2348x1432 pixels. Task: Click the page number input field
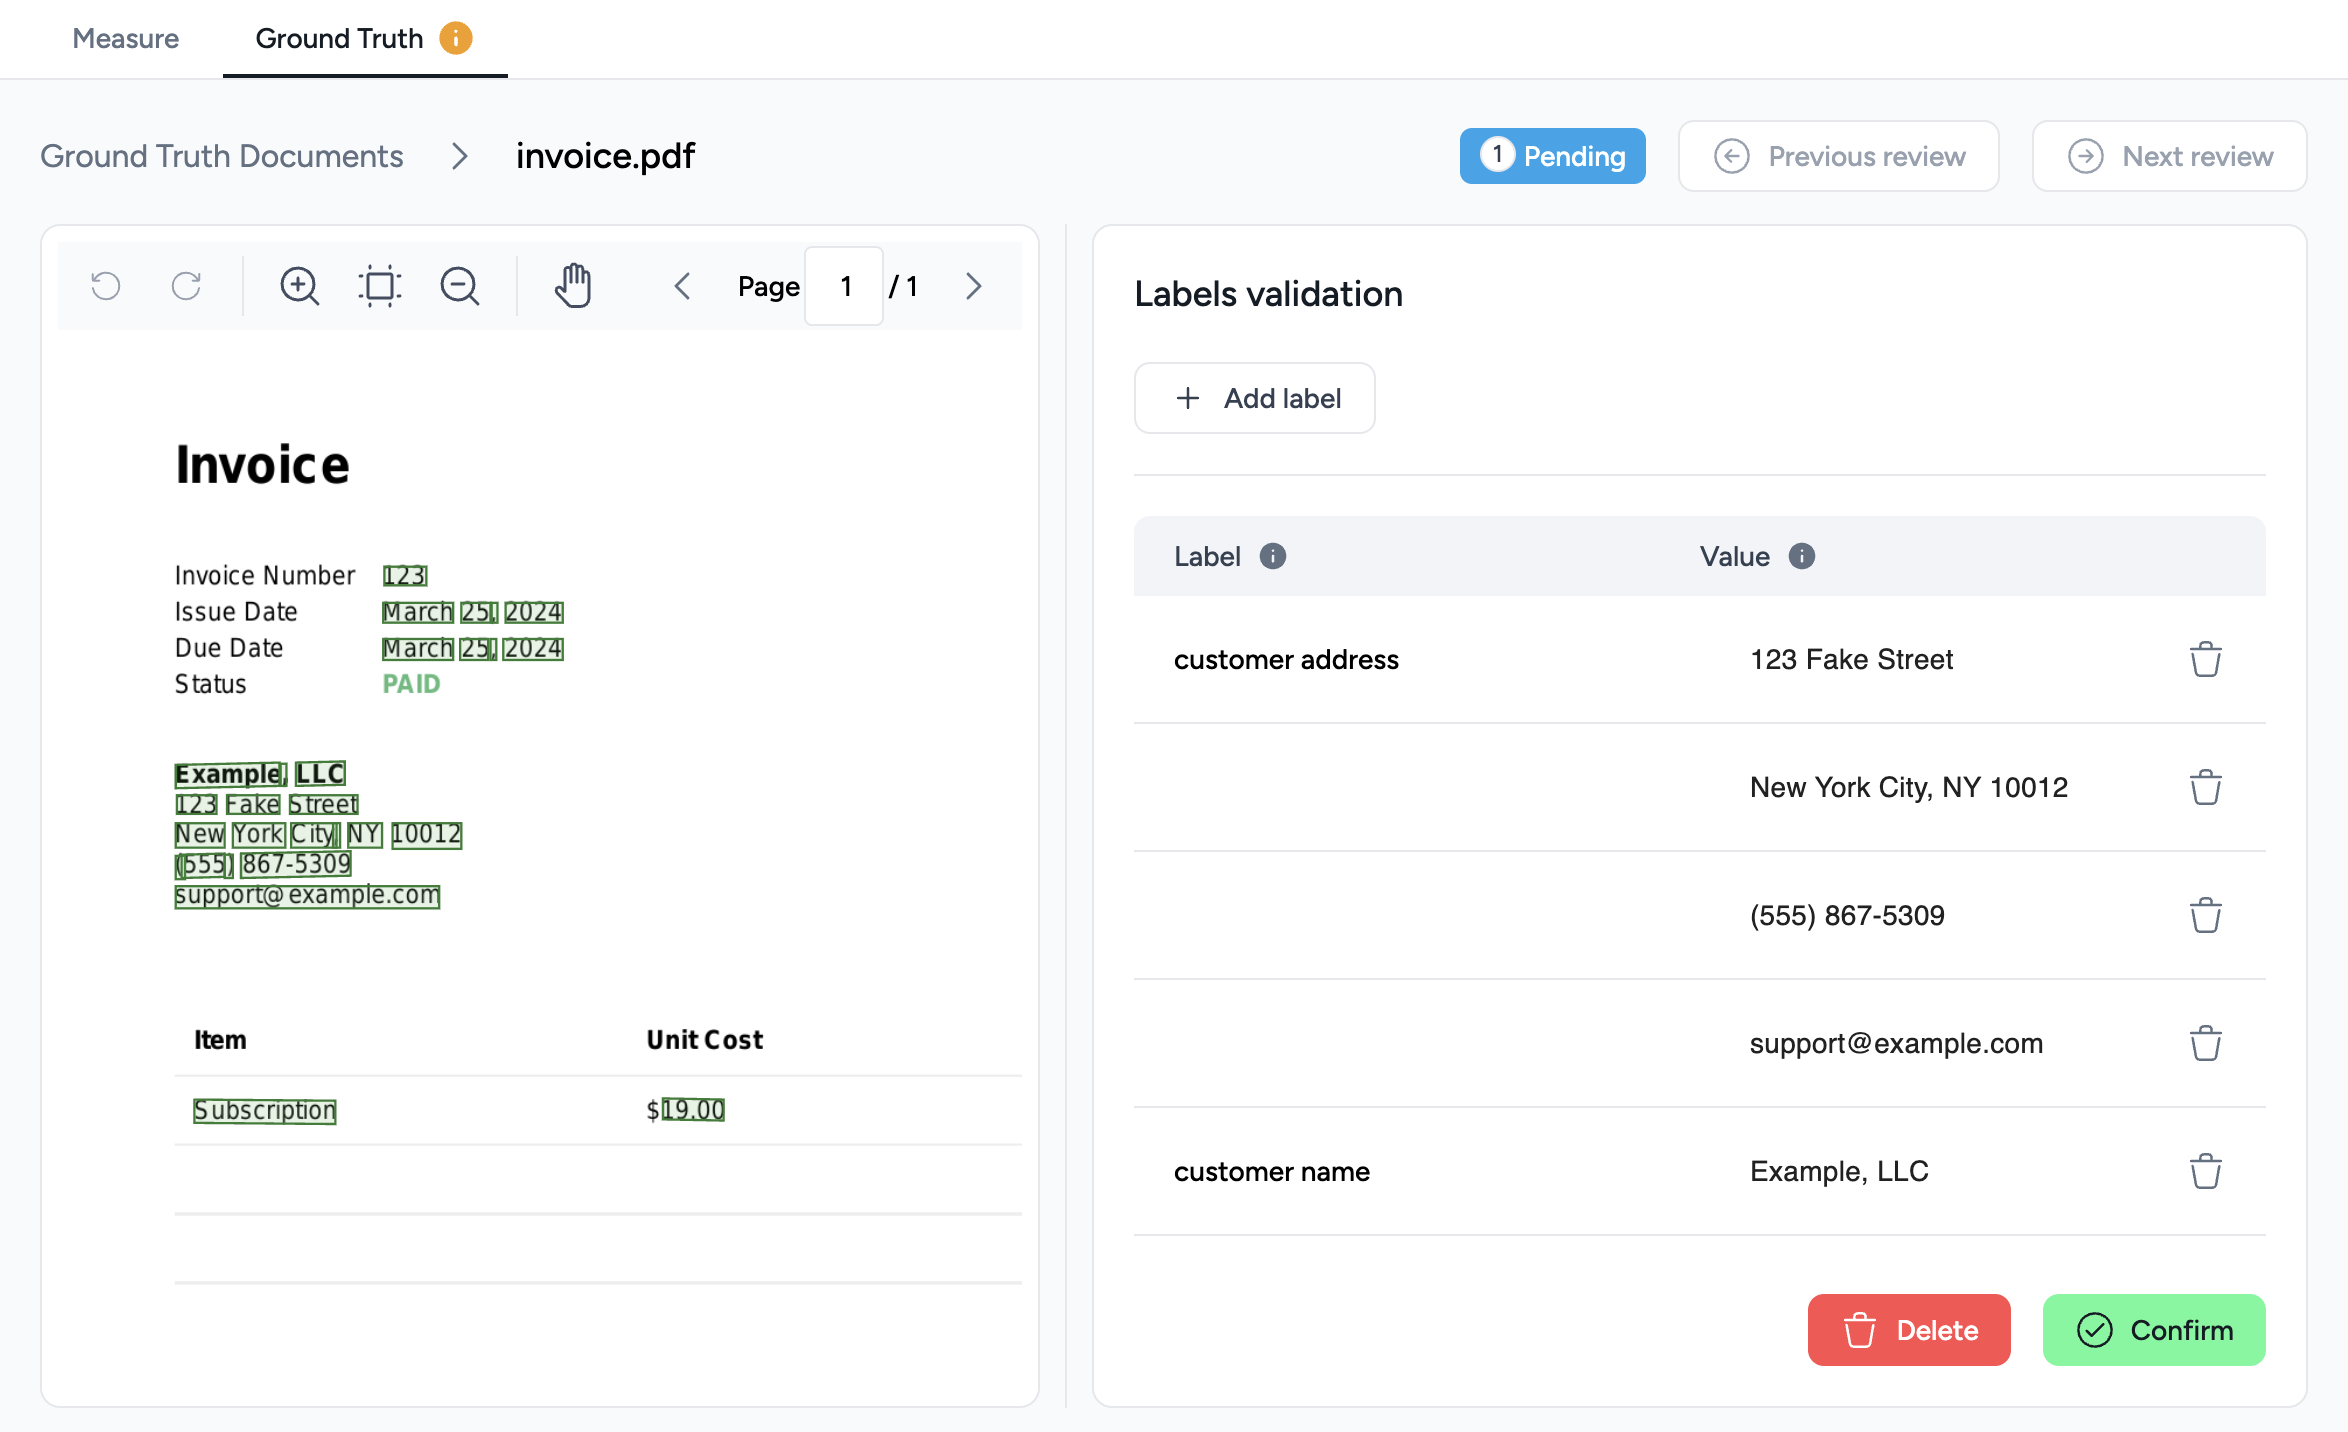pos(845,286)
